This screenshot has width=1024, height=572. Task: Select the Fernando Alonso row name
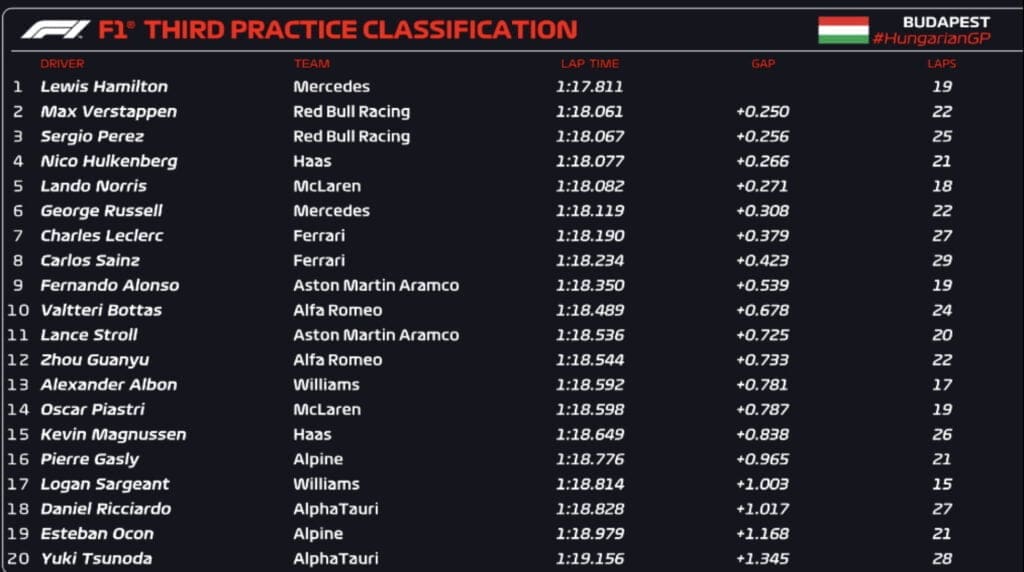tap(110, 285)
